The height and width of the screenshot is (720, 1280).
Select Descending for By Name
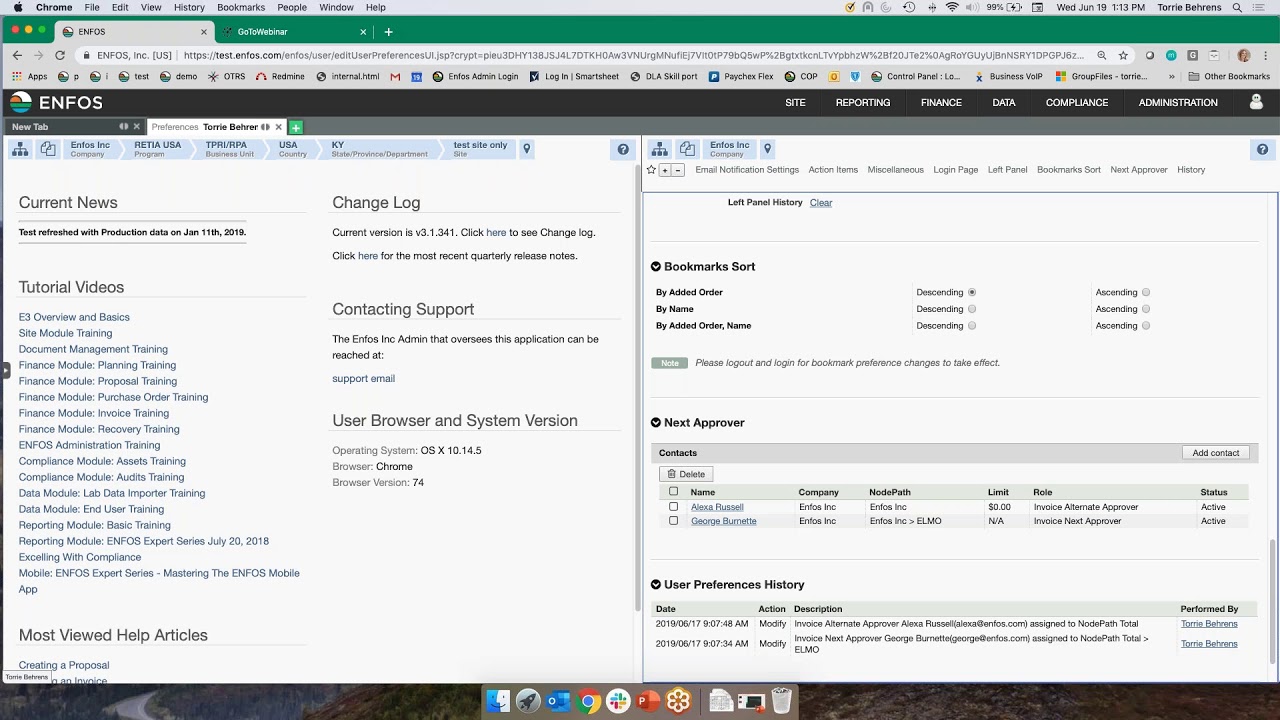pos(972,309)
